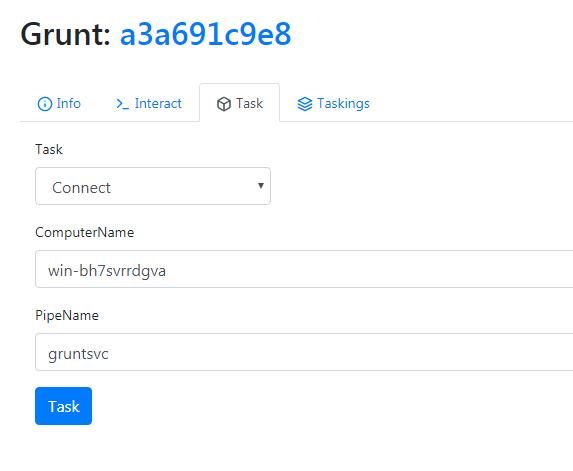Go to the Taskings tab label
The height and width of the screenshot is (471, 573).
pyautogui.click(x=343, y=104)
